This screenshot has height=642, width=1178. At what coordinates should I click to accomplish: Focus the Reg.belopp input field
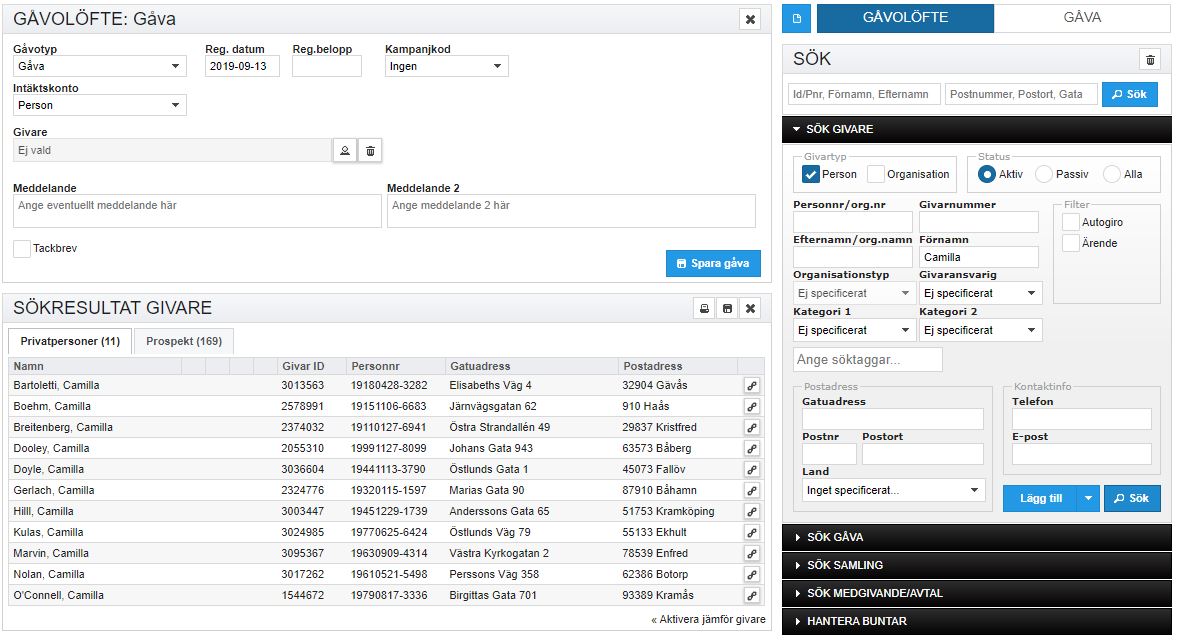point(327,66)
